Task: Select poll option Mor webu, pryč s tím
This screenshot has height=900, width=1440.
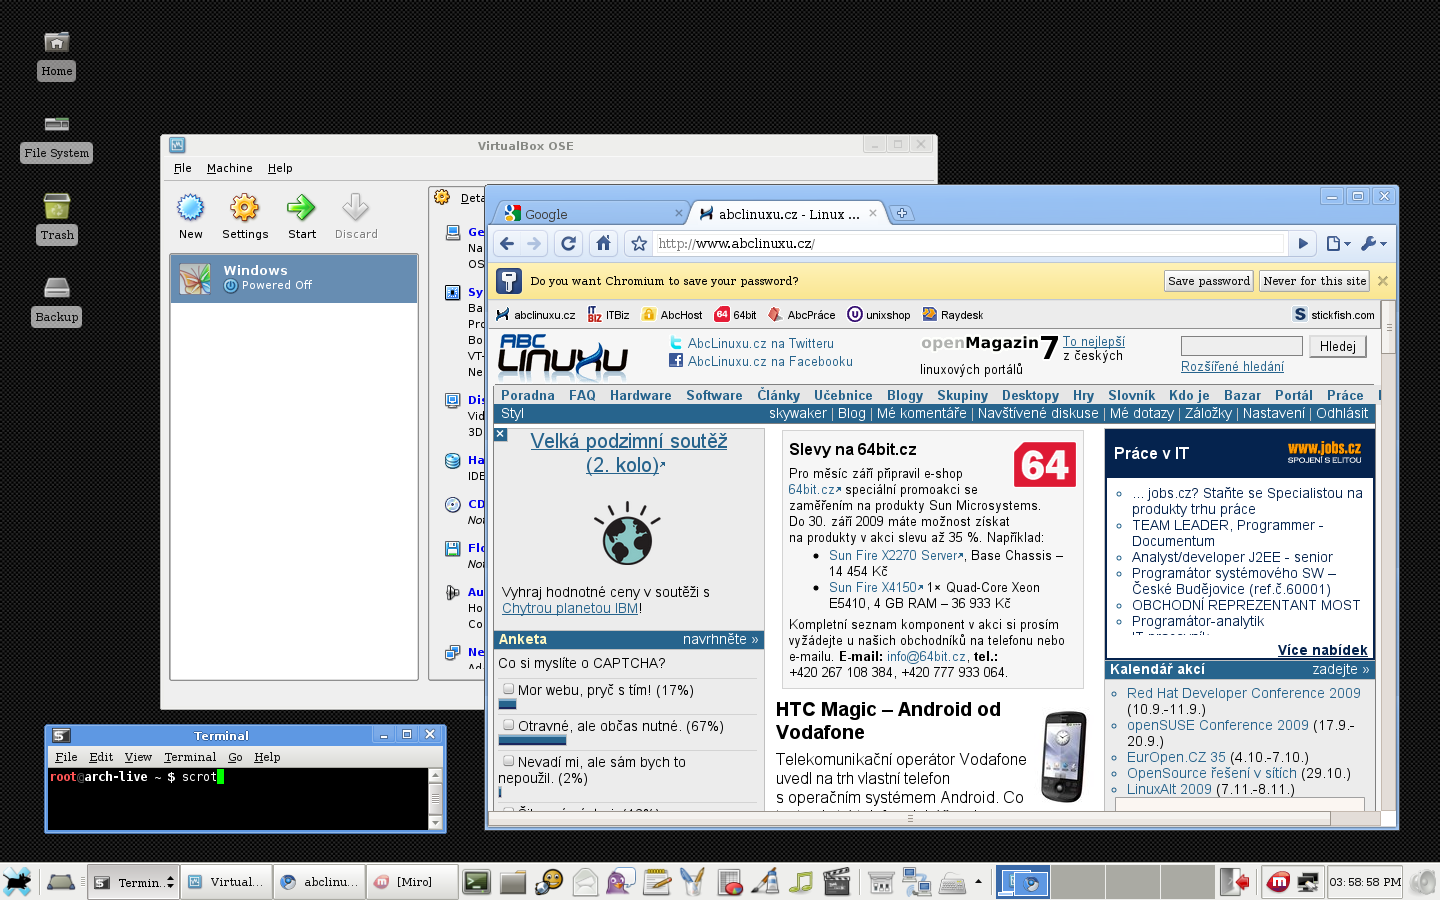Action: (509, 689)
